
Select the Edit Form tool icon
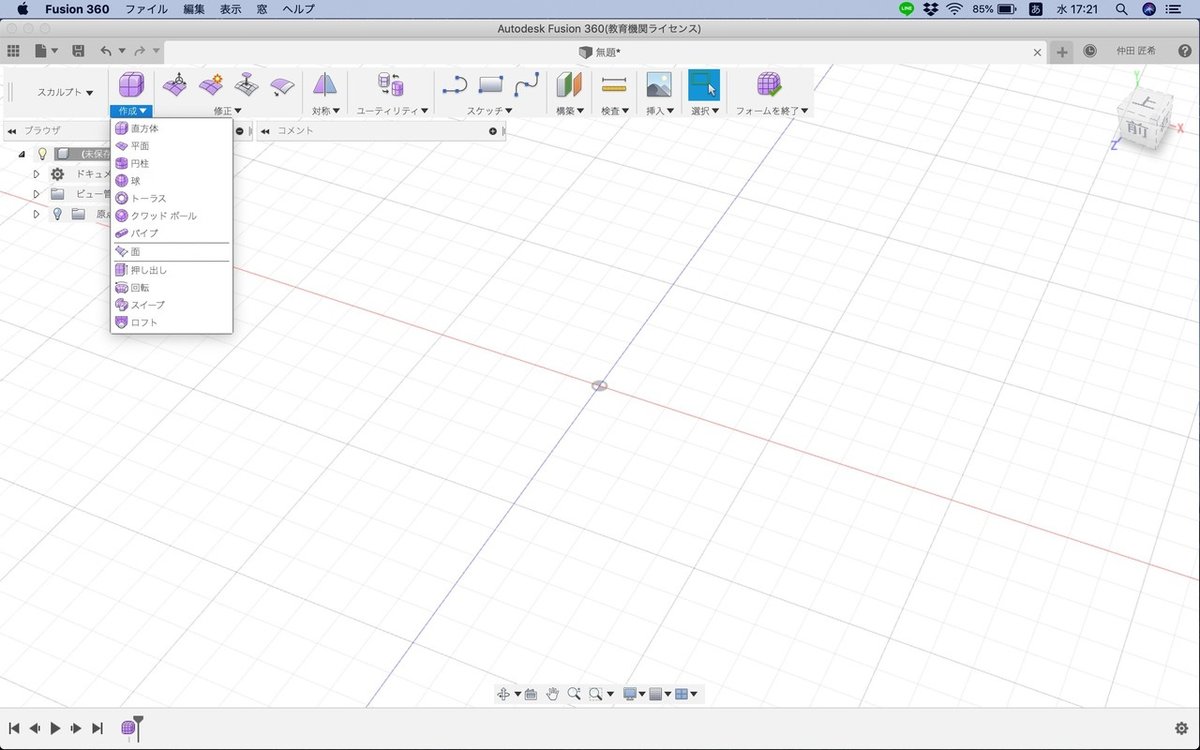(175, 85)
